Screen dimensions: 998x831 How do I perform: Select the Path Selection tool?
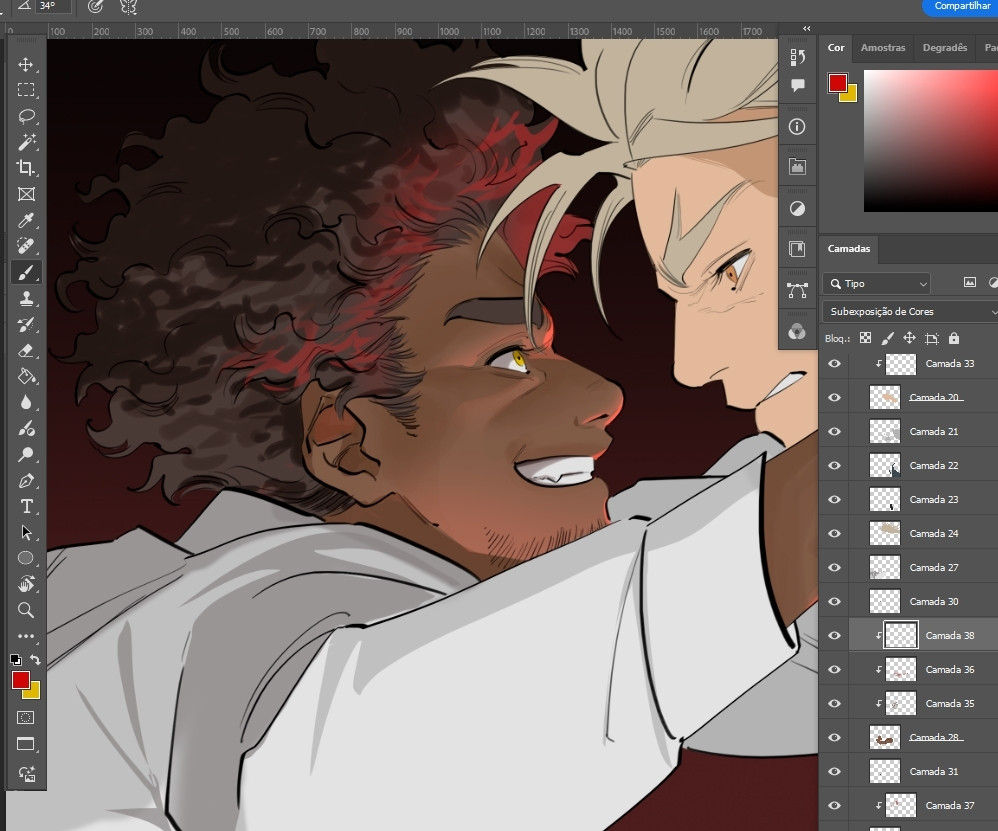[x=25, y=532]
